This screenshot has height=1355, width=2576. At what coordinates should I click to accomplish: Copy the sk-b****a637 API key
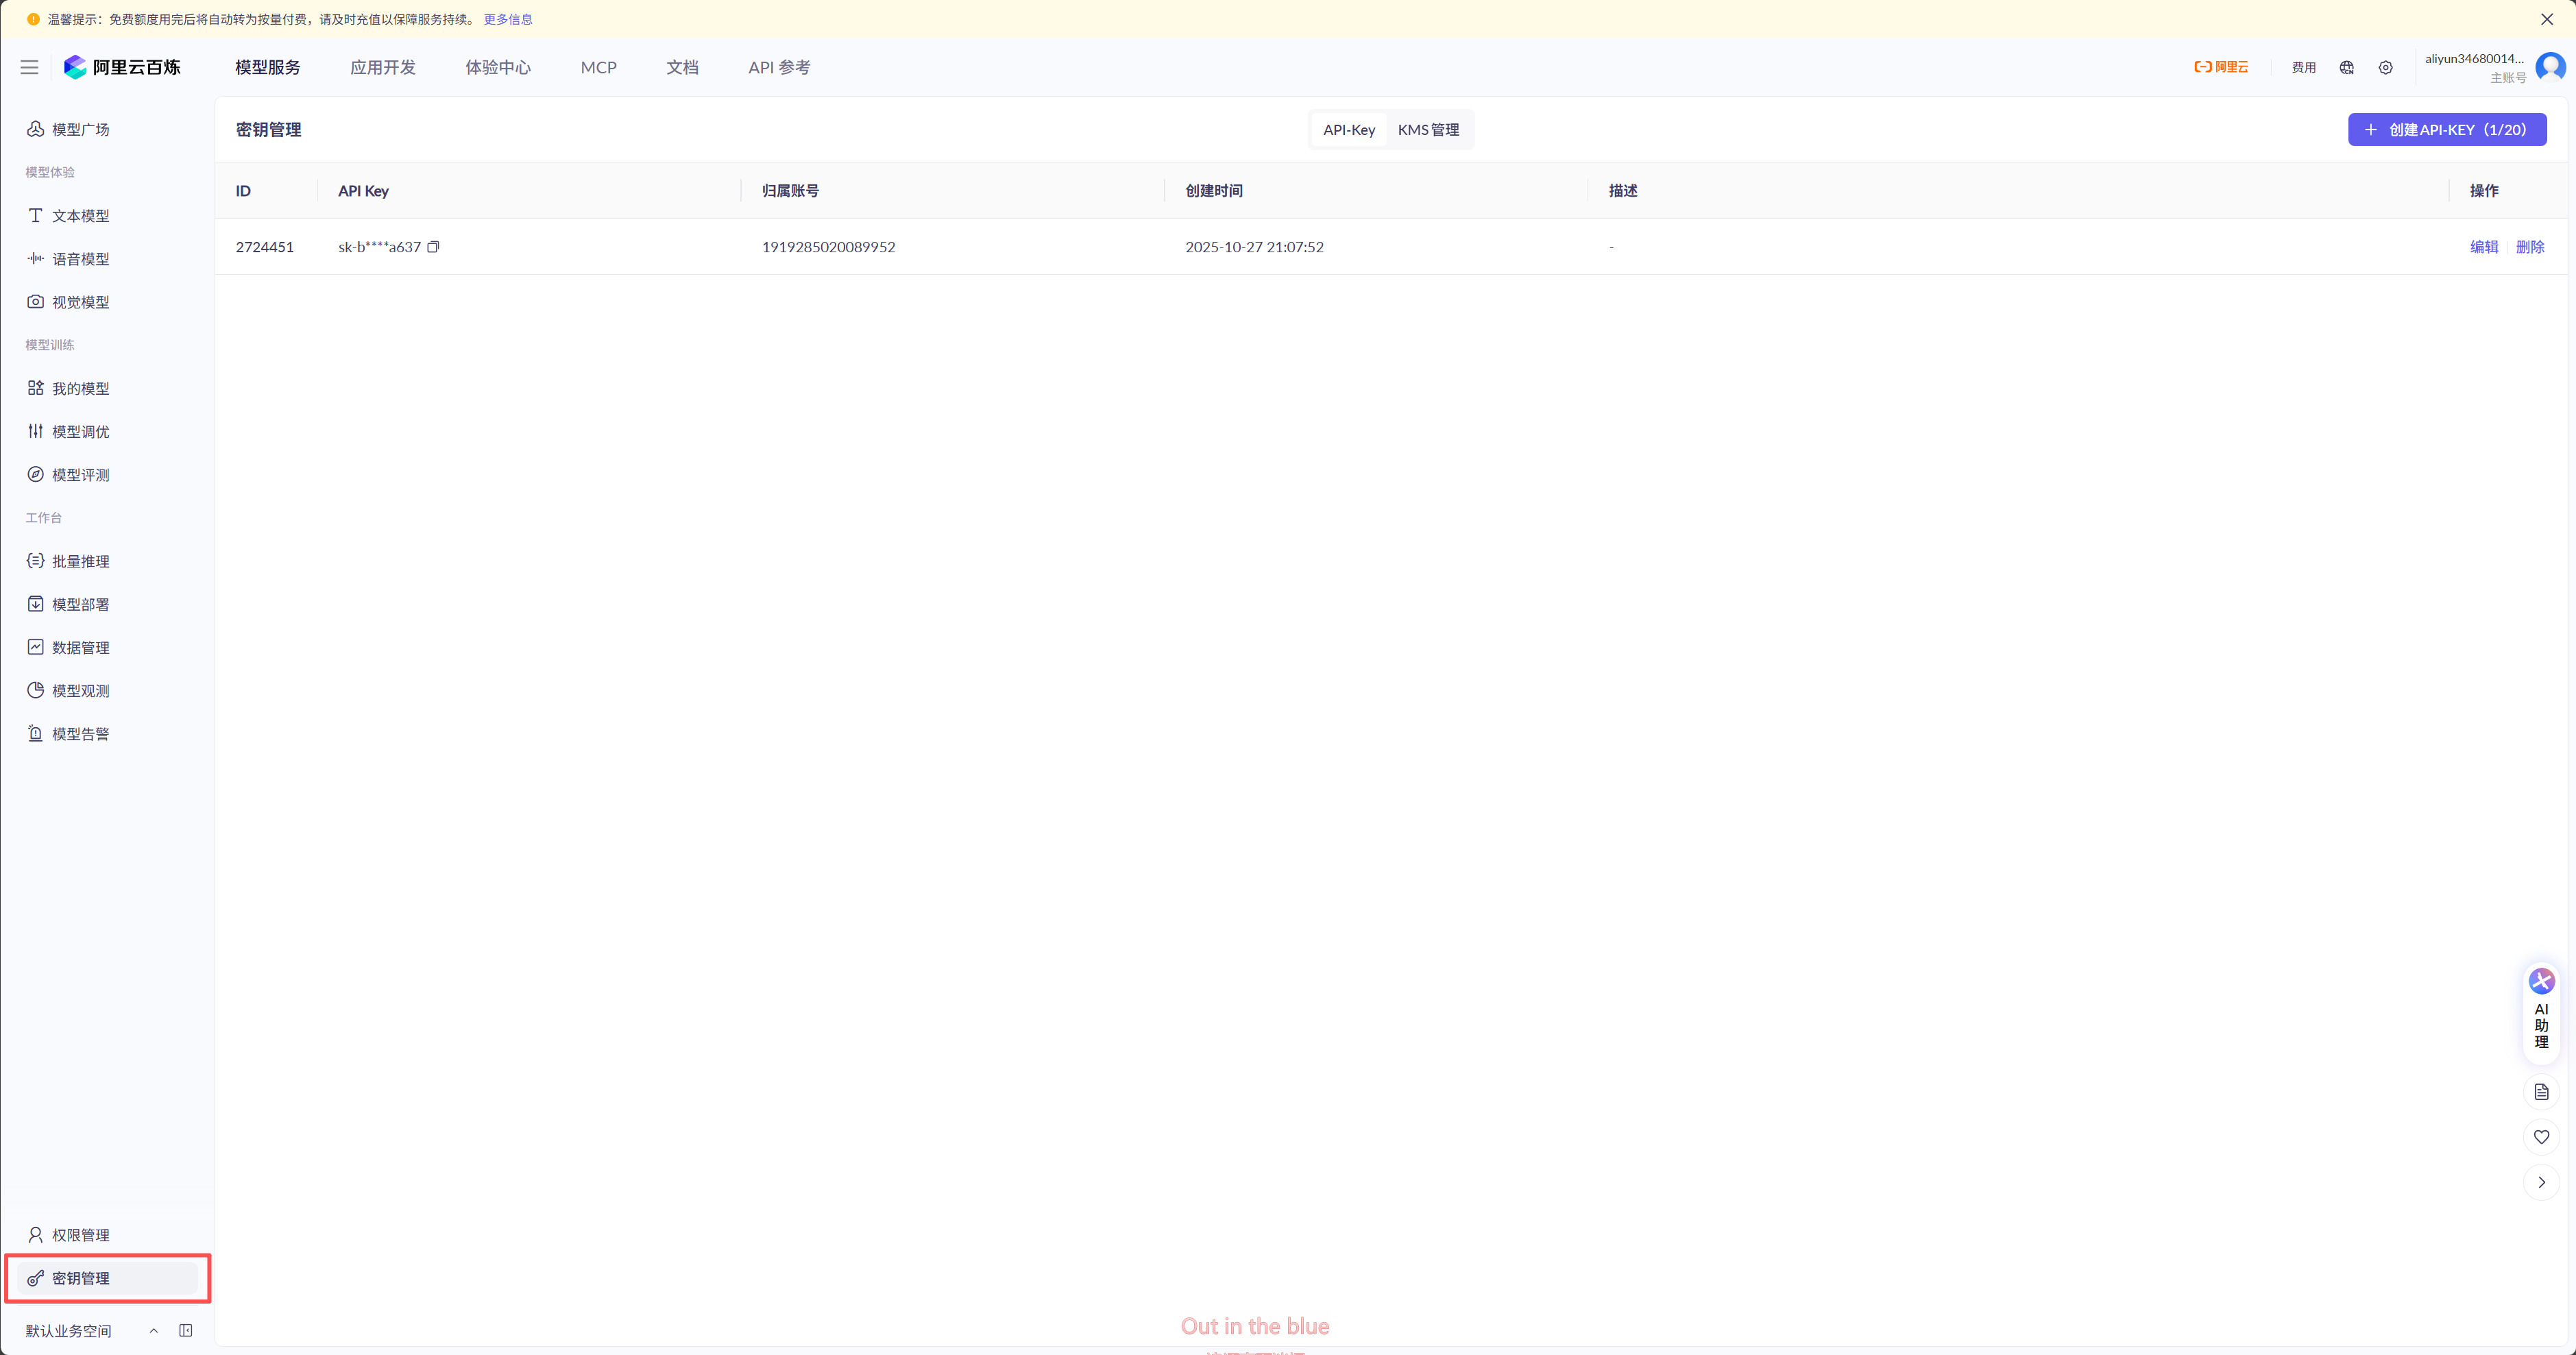tap(433, 247)
